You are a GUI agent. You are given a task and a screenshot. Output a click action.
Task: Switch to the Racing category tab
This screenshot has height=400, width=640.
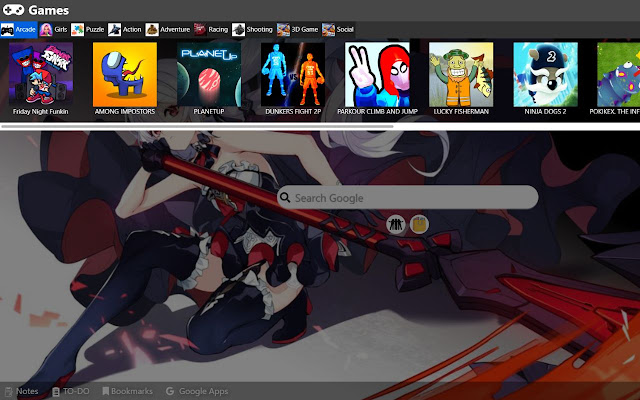(x=211, y=29)
